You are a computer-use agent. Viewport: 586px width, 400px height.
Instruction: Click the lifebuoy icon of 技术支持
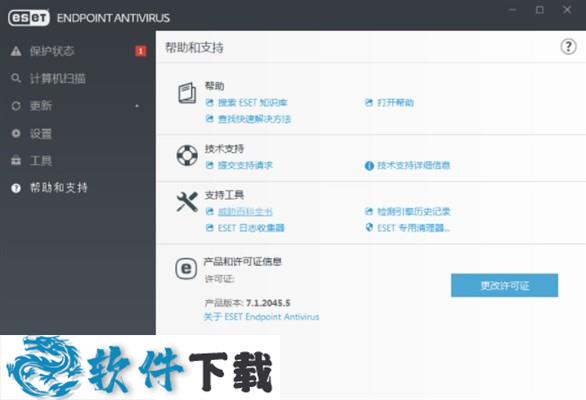coord(187,155)
